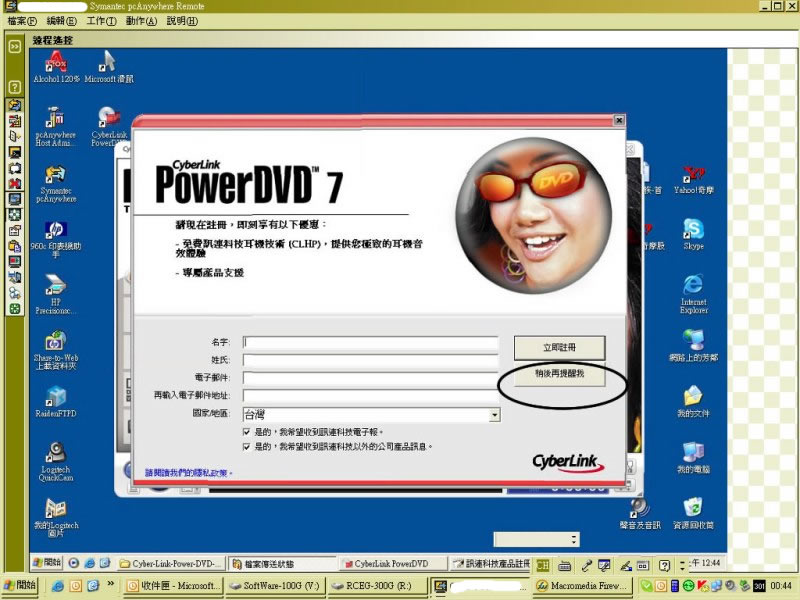
Task: Select the pcAnywhere Host Admin desktop icon
Action: (56, 127)
